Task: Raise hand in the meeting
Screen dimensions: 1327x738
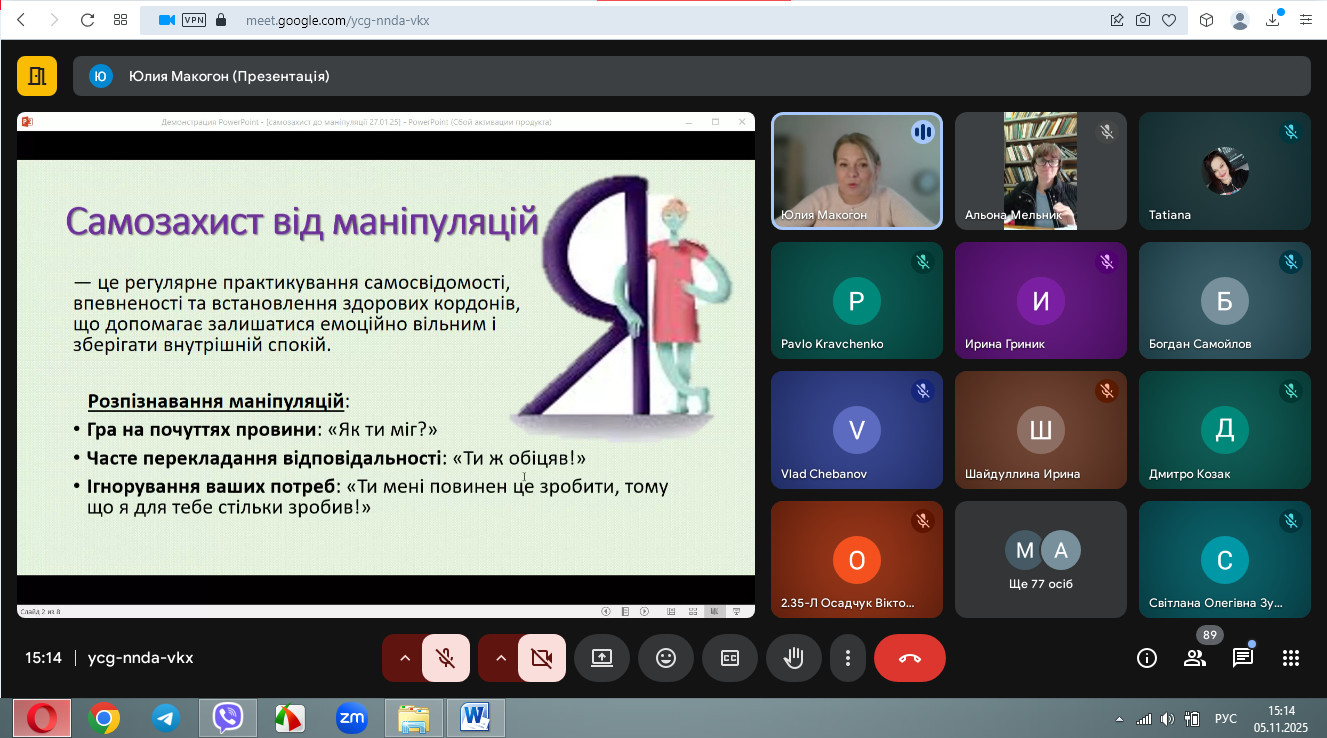Action: (x=794, y=658)
